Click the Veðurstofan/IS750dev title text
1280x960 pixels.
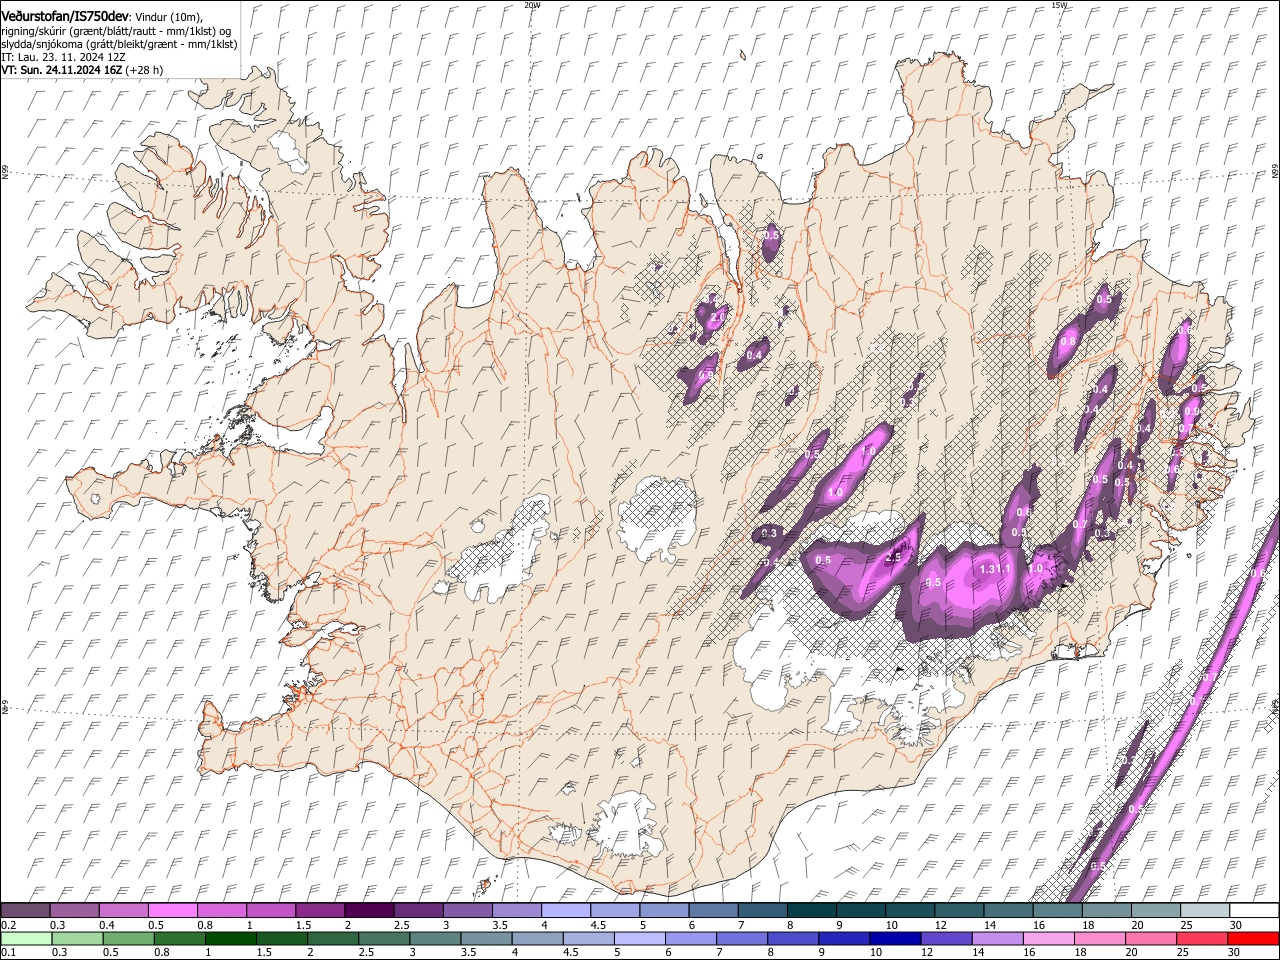tap(65, 15)
